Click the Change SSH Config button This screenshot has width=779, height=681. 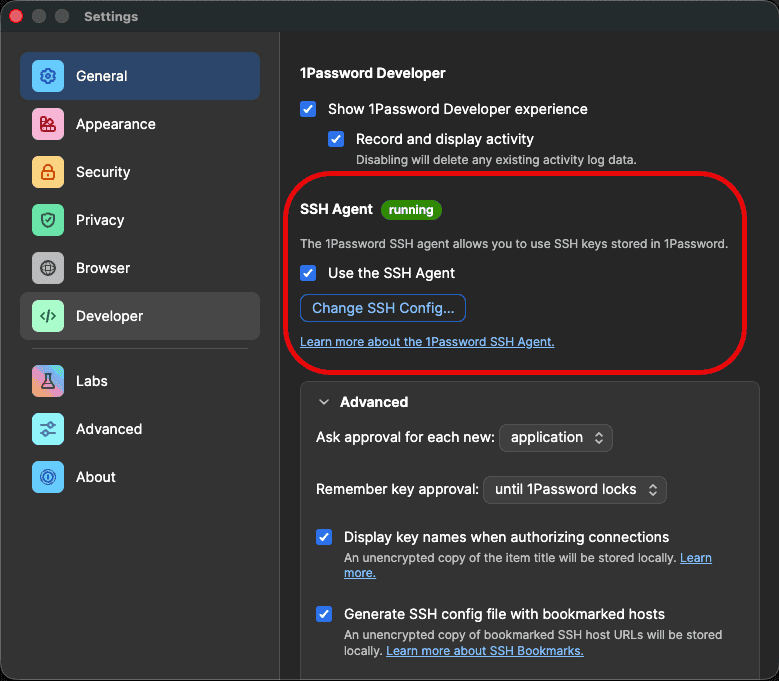click(383, 308)
